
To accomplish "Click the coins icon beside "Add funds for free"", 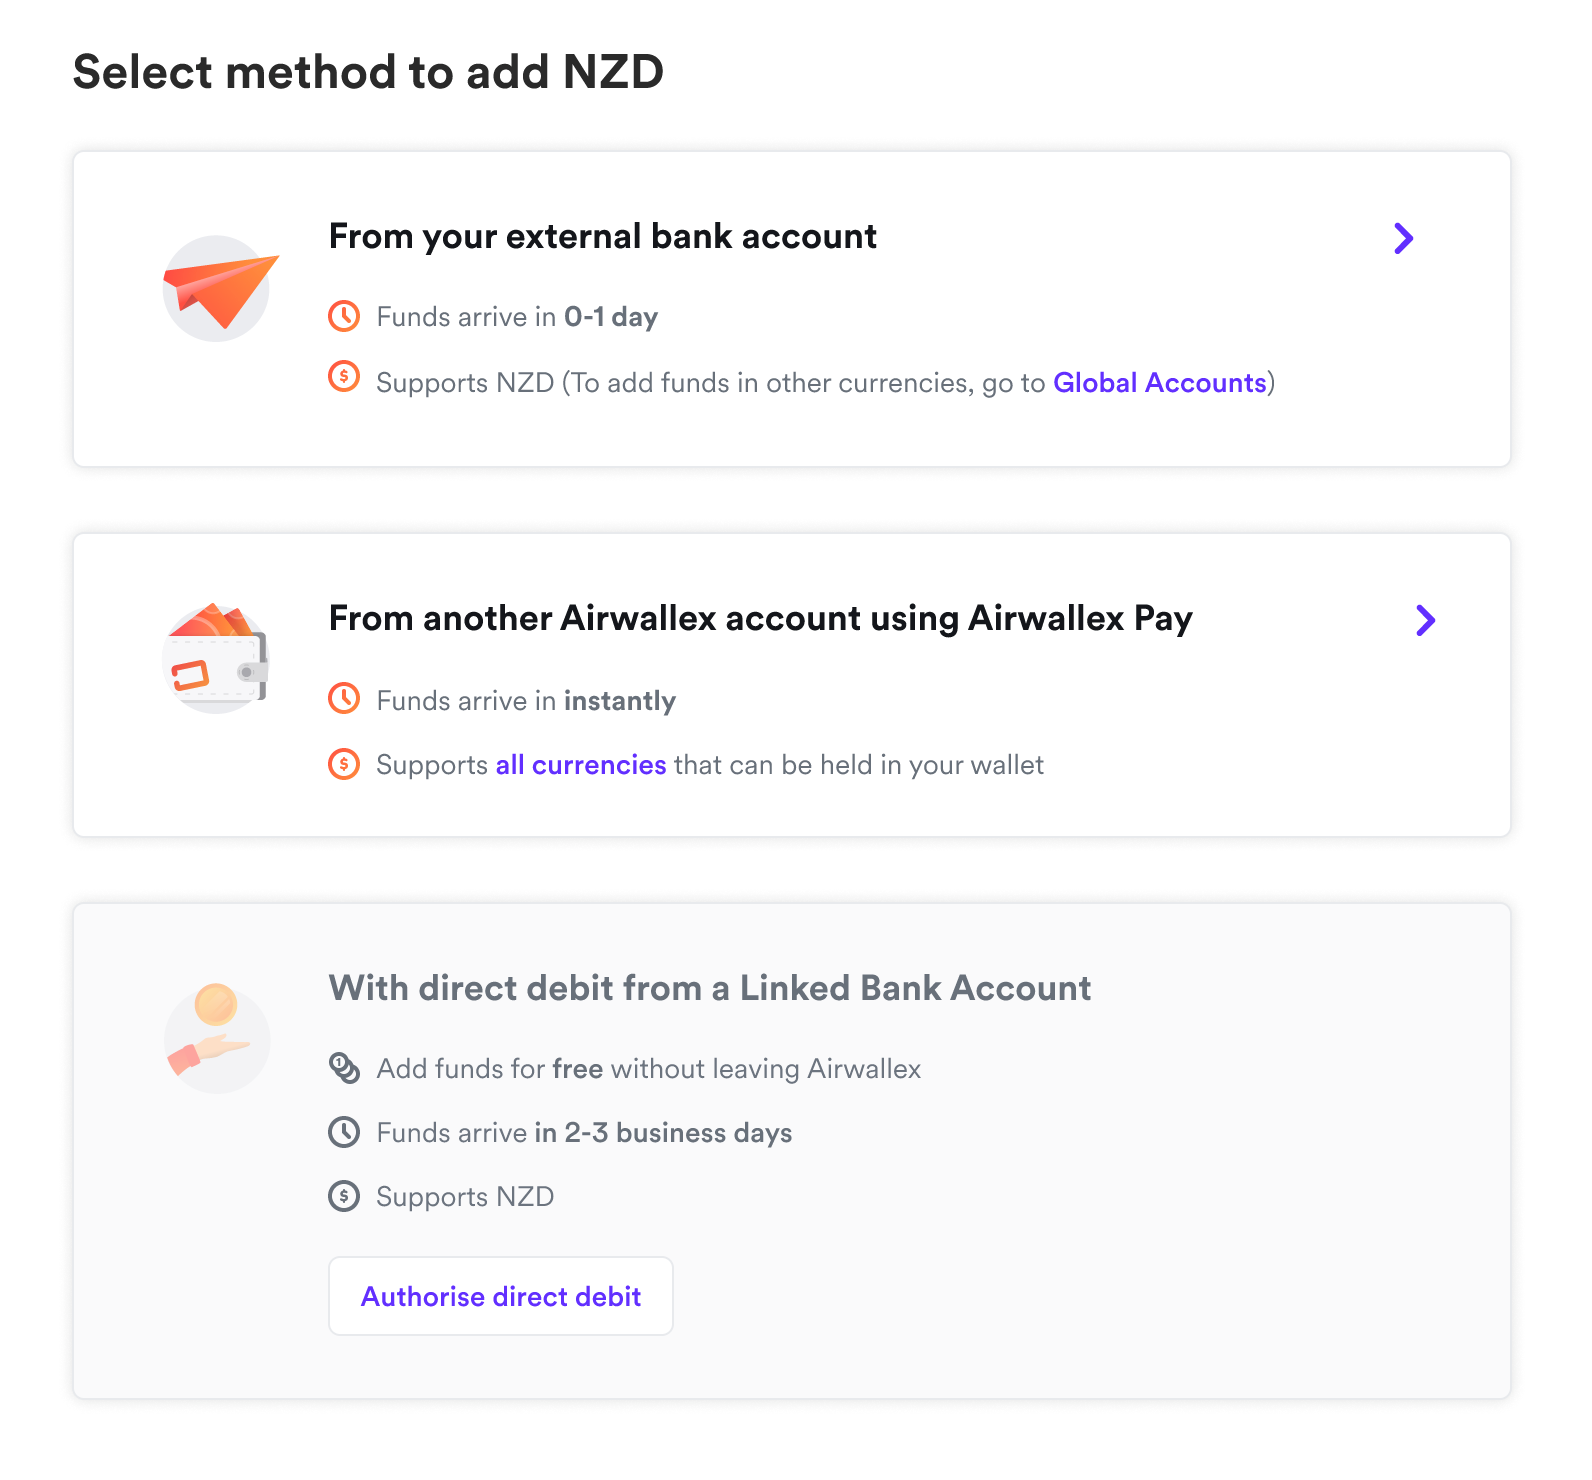I will pyautogui.click(x=344, y=1068).
